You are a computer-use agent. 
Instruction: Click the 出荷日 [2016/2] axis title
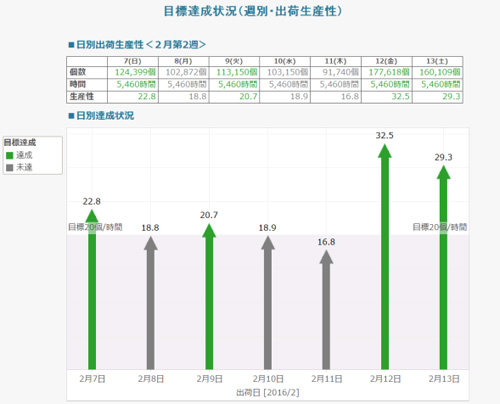pos(268,393)
